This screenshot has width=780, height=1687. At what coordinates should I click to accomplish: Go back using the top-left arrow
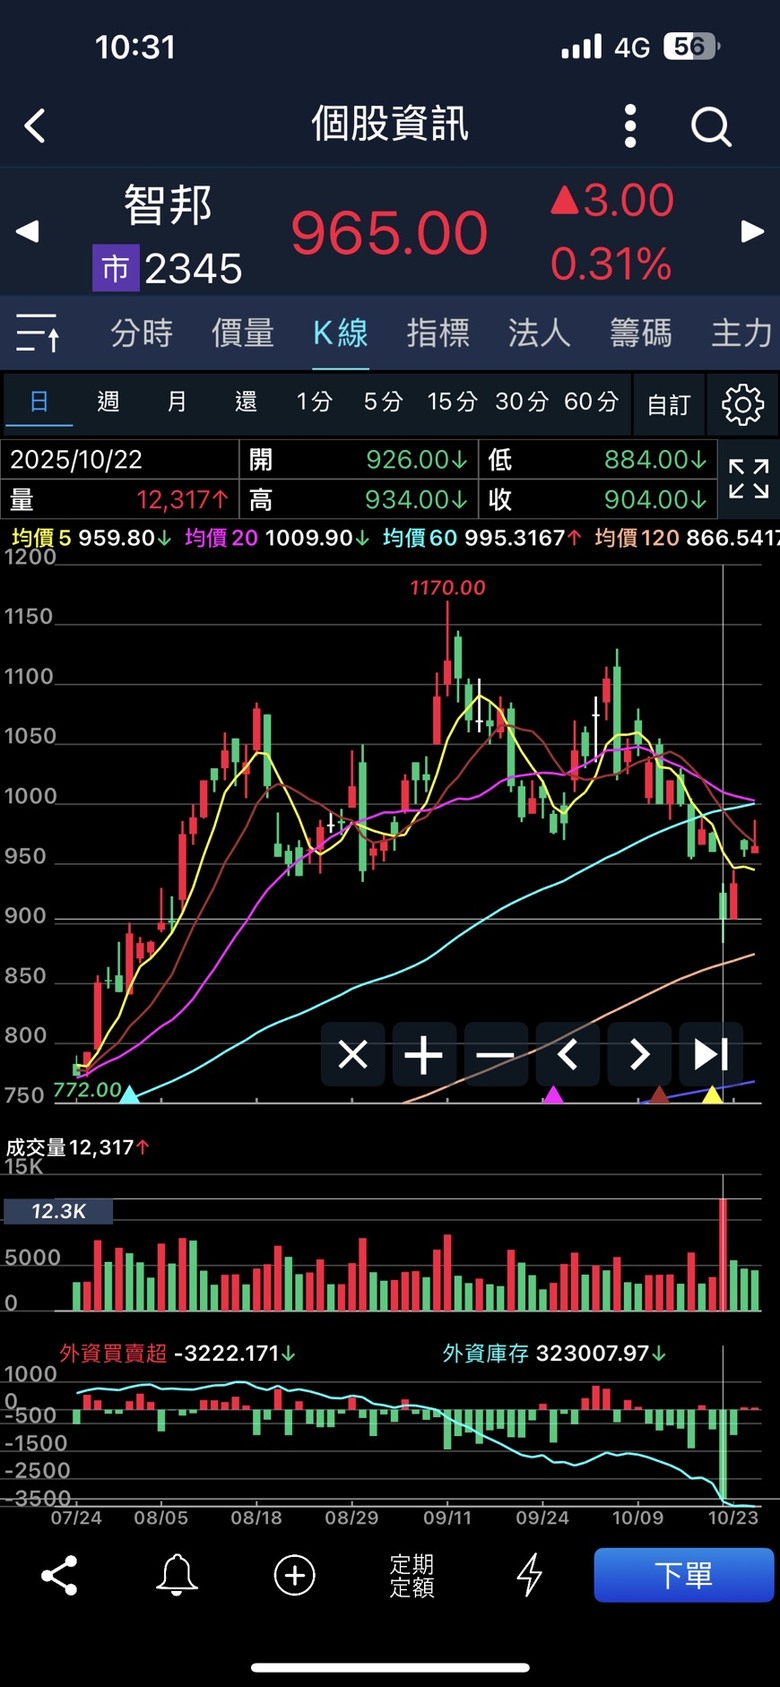[x=35, y=126]
